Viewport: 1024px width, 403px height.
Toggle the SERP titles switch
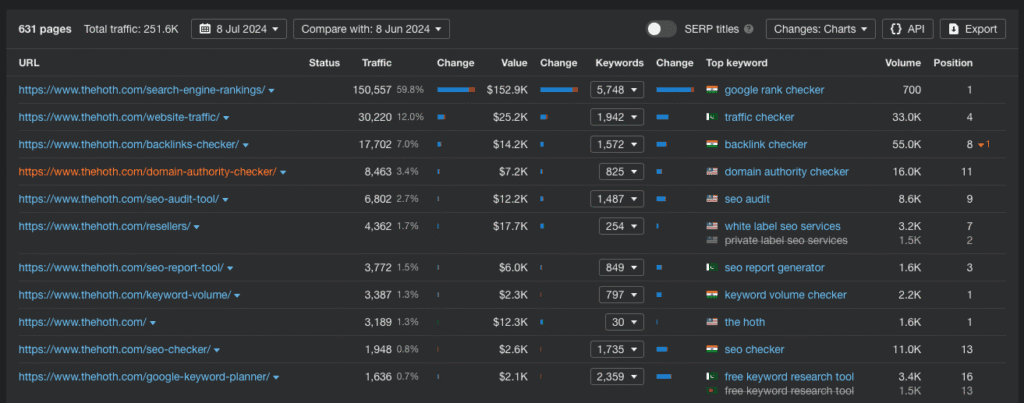pos(661,29)
